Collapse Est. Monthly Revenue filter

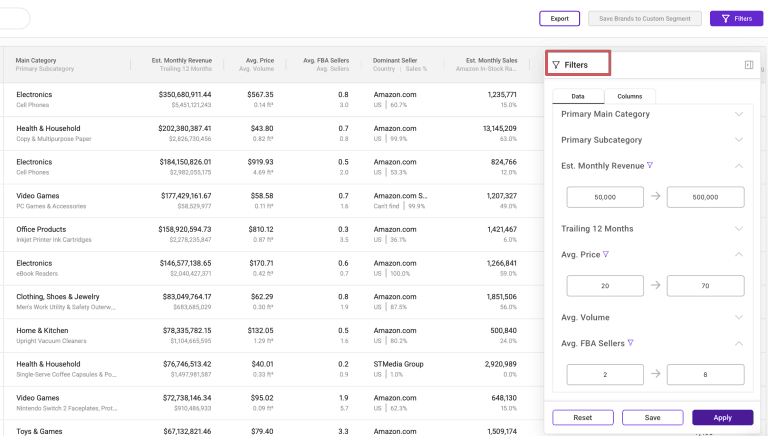pyautogui.click(x=739, y=166)
